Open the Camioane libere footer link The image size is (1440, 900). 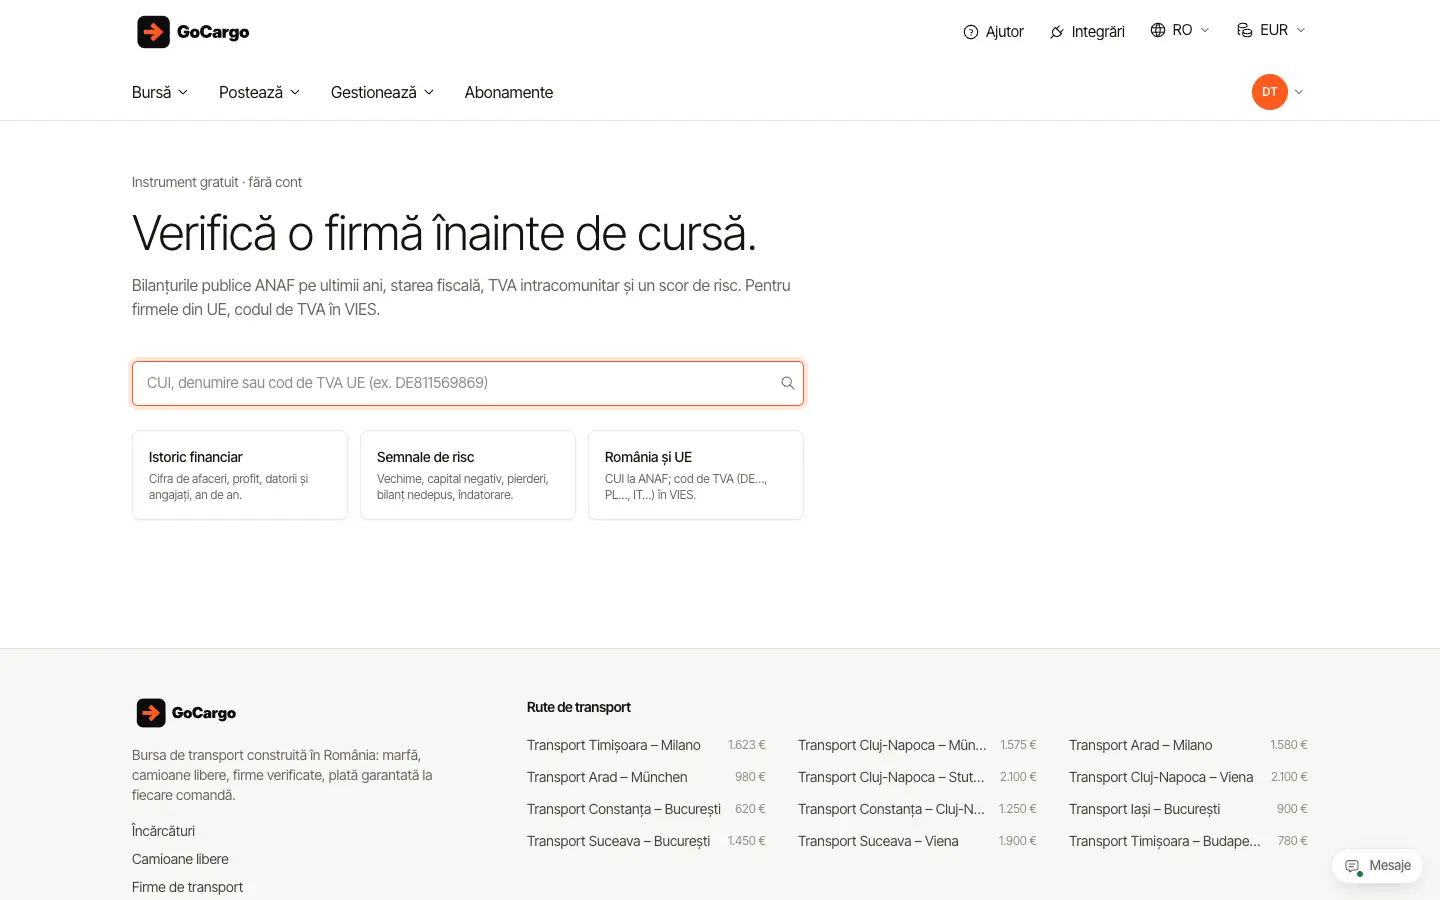point(180,859)
